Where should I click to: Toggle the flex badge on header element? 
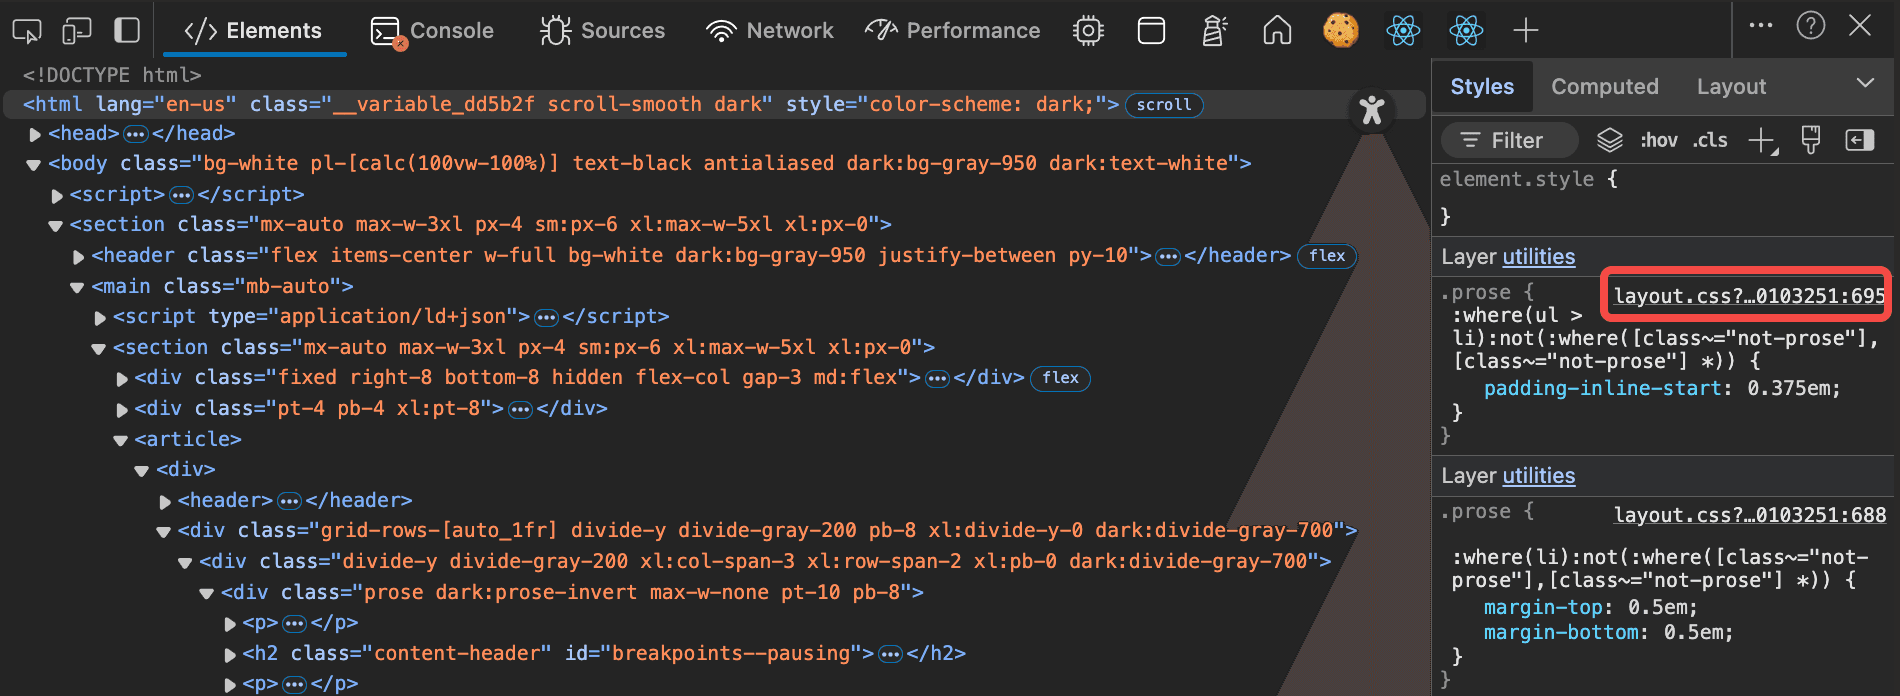pos(1327,256)
